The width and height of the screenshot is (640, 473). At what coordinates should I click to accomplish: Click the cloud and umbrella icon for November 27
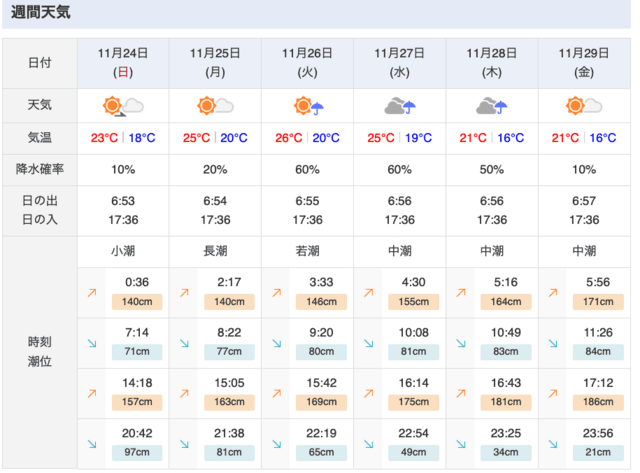click(400, 106)
